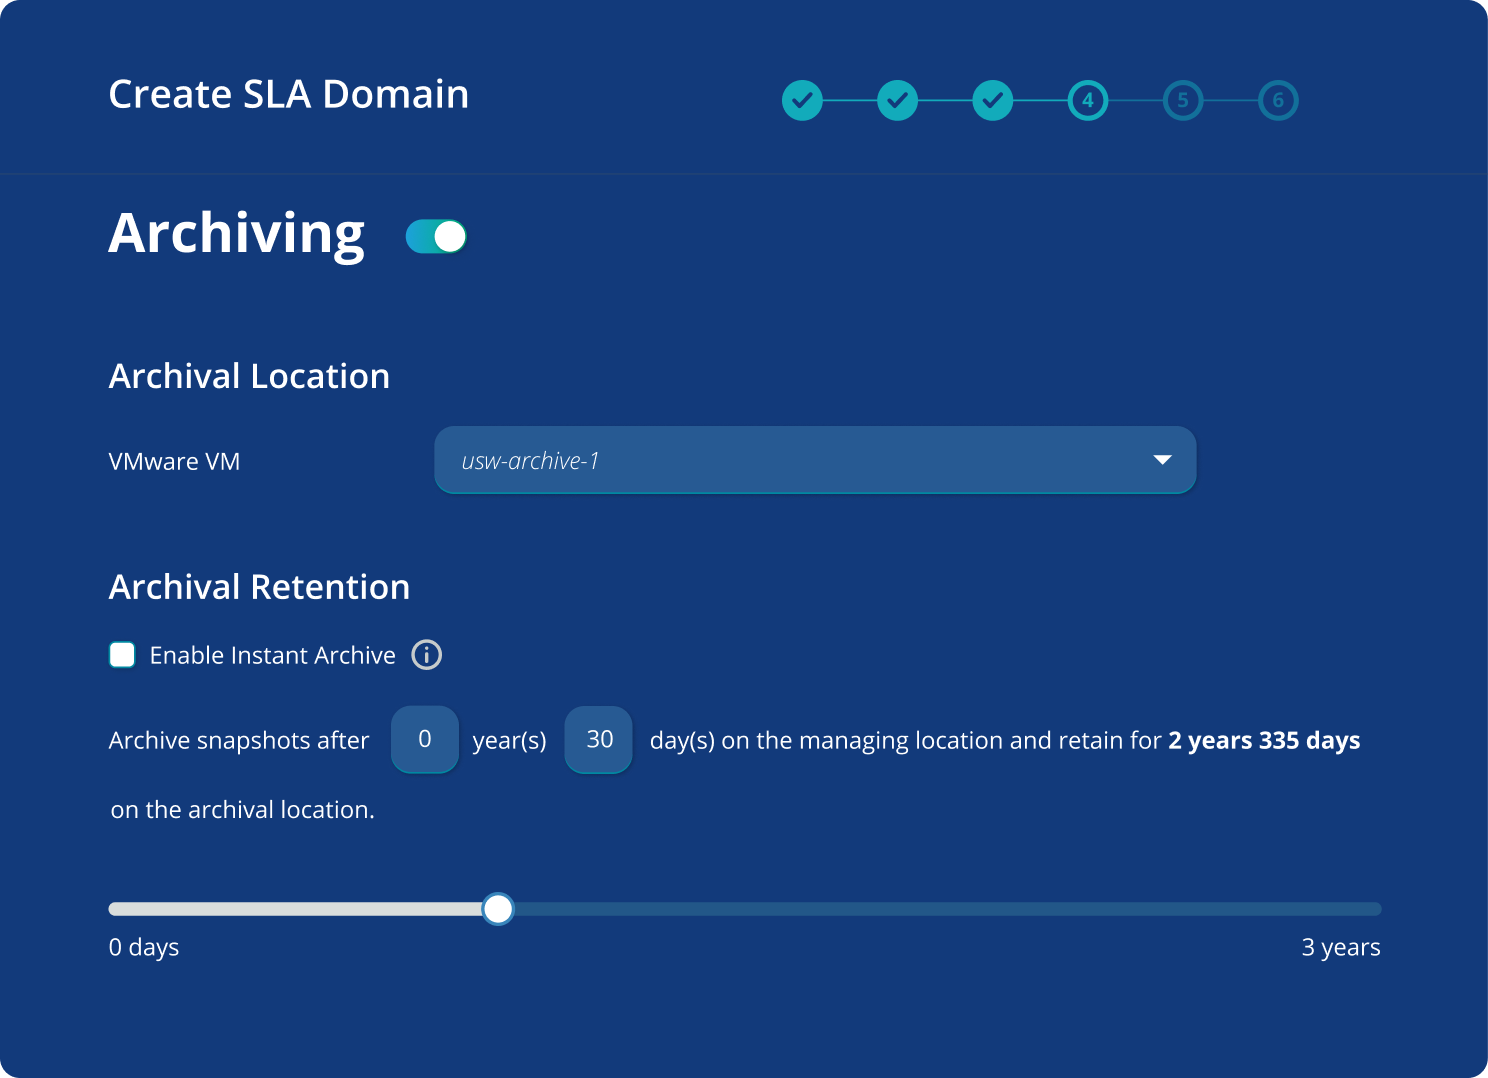The height and width of the screenshot is (1078, 1488).
Task: Click the third completed step checkmark
Action: pos(992,100)
